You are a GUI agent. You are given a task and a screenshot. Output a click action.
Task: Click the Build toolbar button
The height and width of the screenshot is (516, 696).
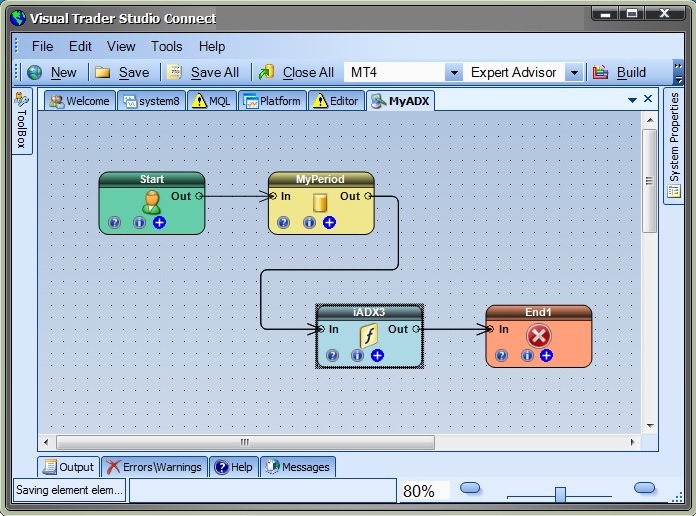tap(619, 72)
